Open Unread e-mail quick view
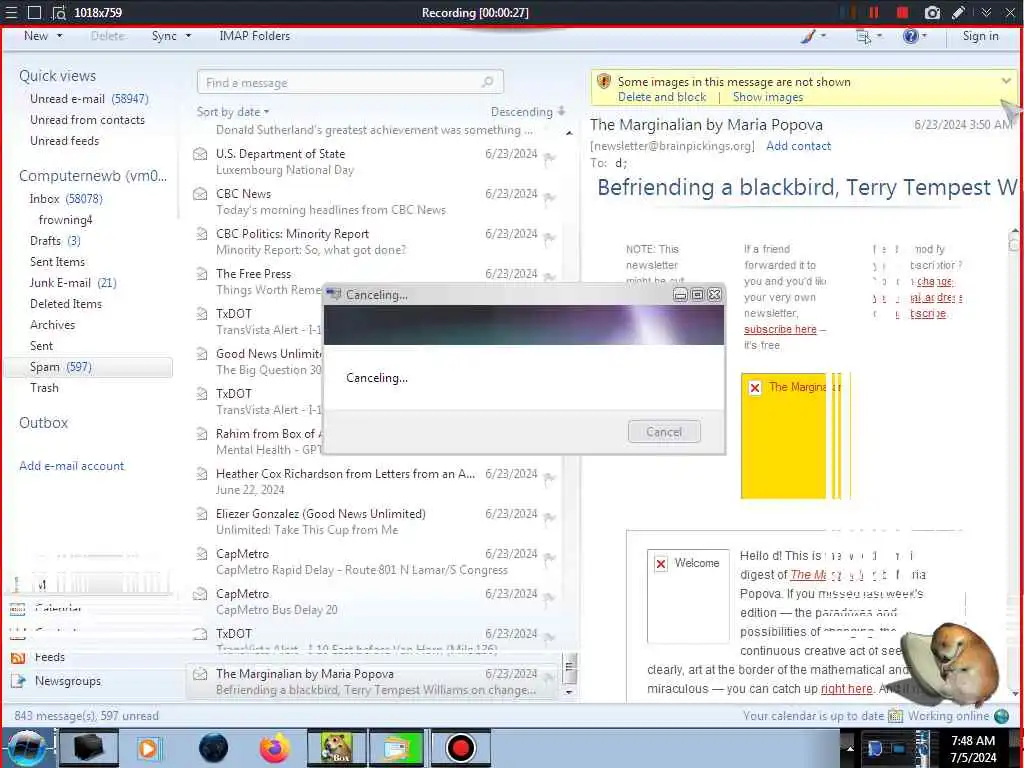Screen dimensions: 1024x768 tap(89, 99)
